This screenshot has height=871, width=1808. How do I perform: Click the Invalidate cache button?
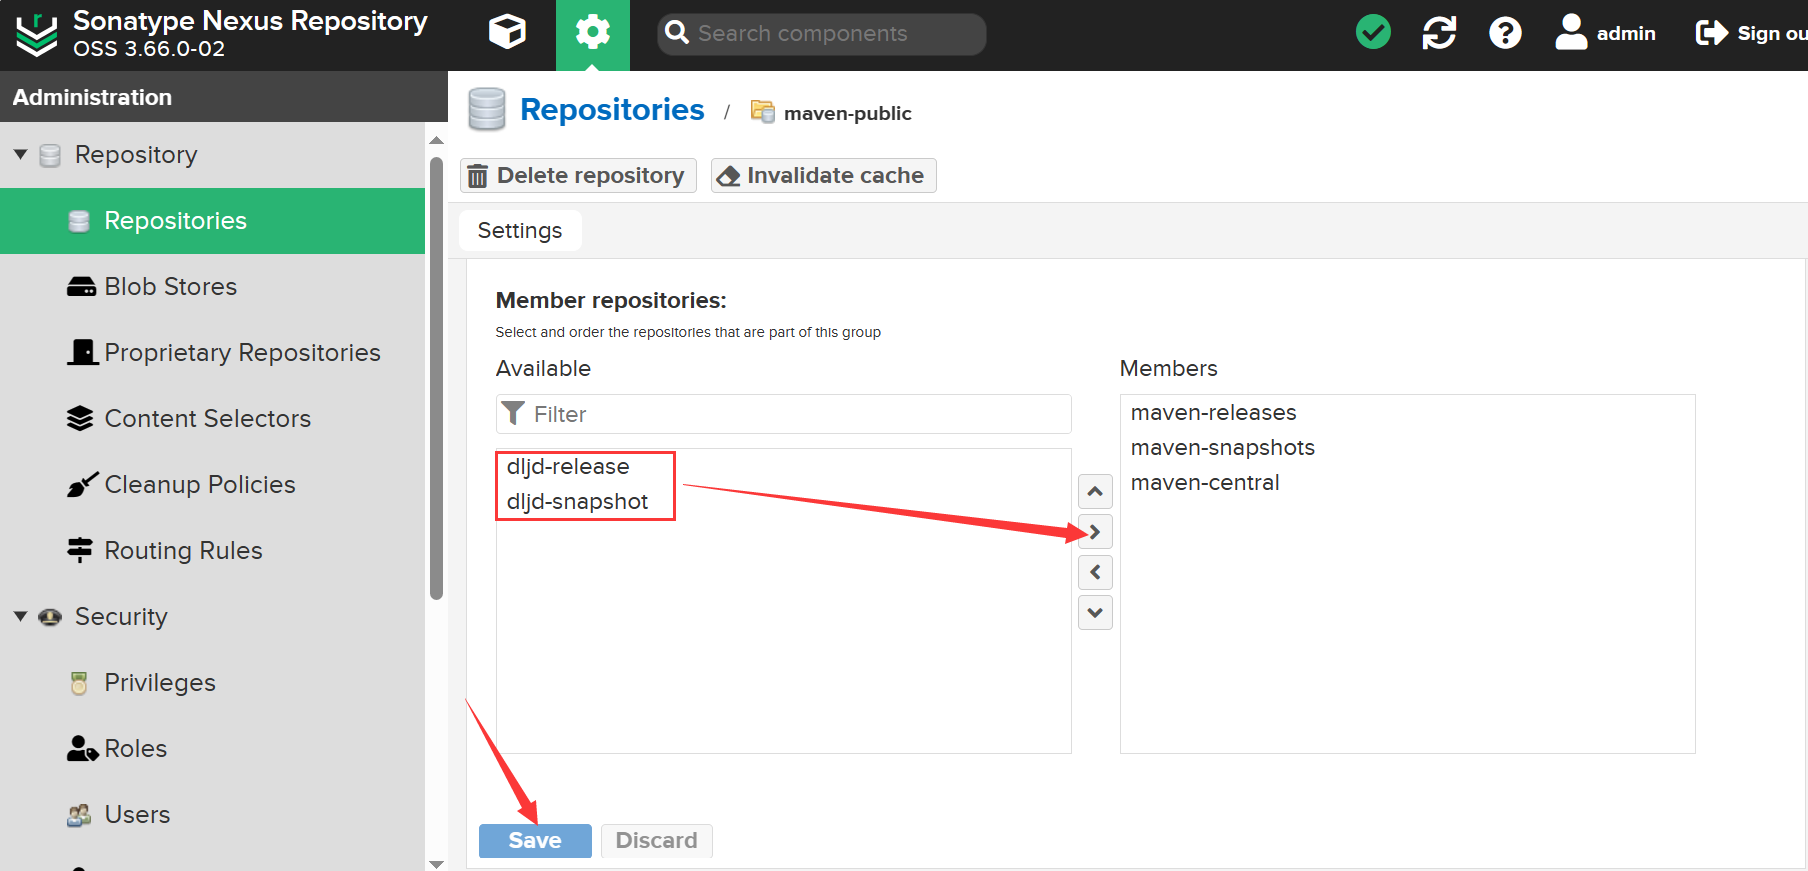point(823,176)
